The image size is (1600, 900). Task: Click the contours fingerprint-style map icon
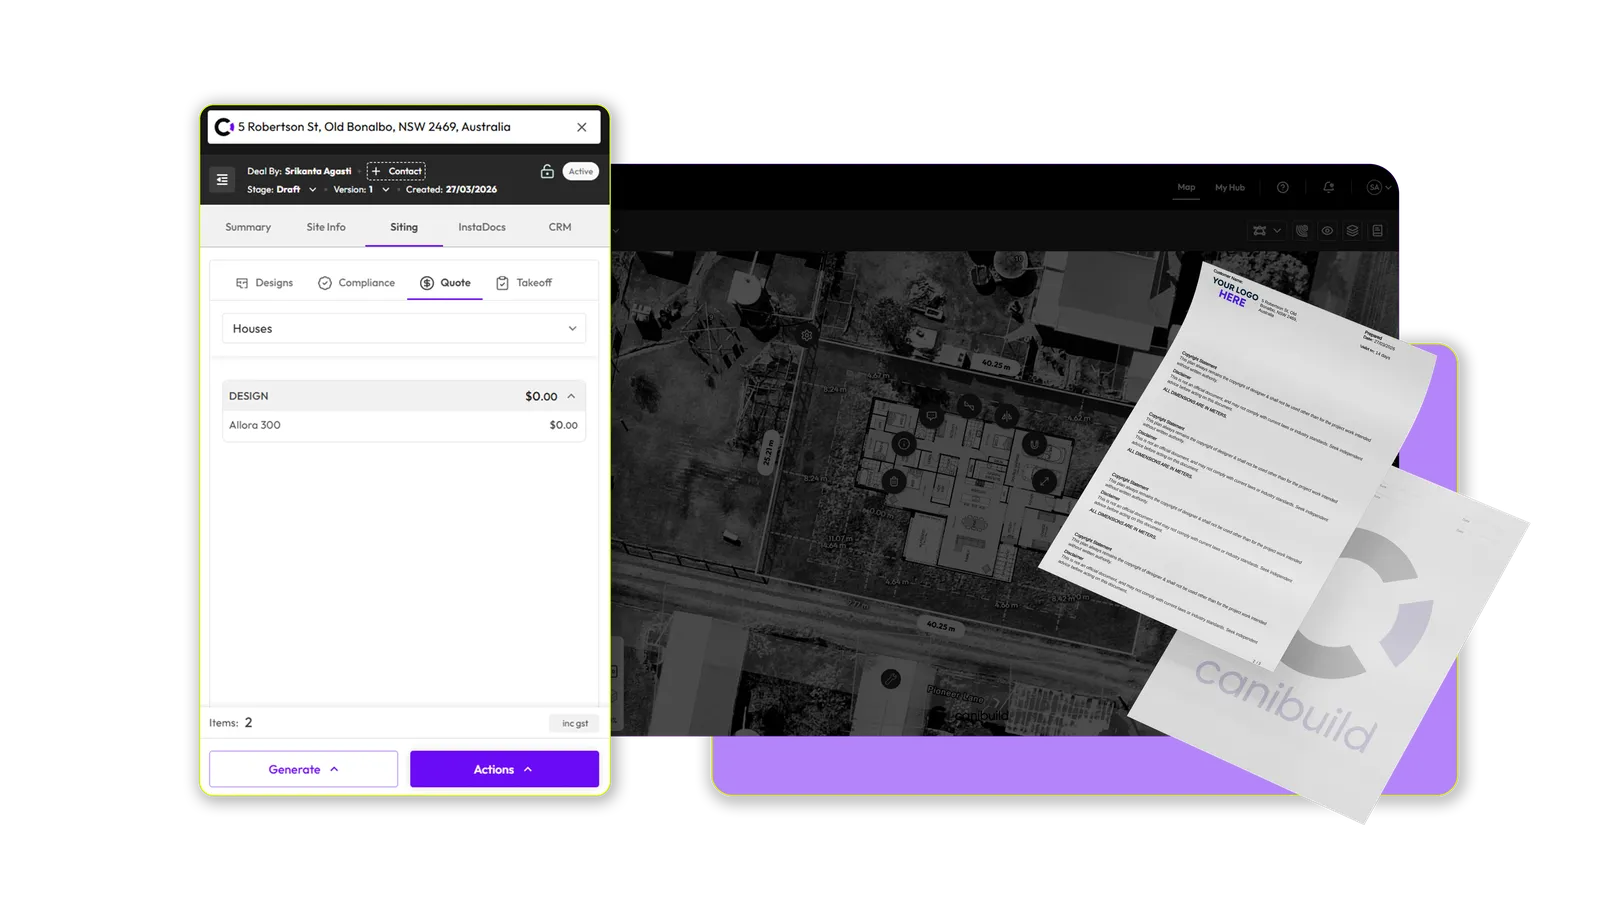1302,231
